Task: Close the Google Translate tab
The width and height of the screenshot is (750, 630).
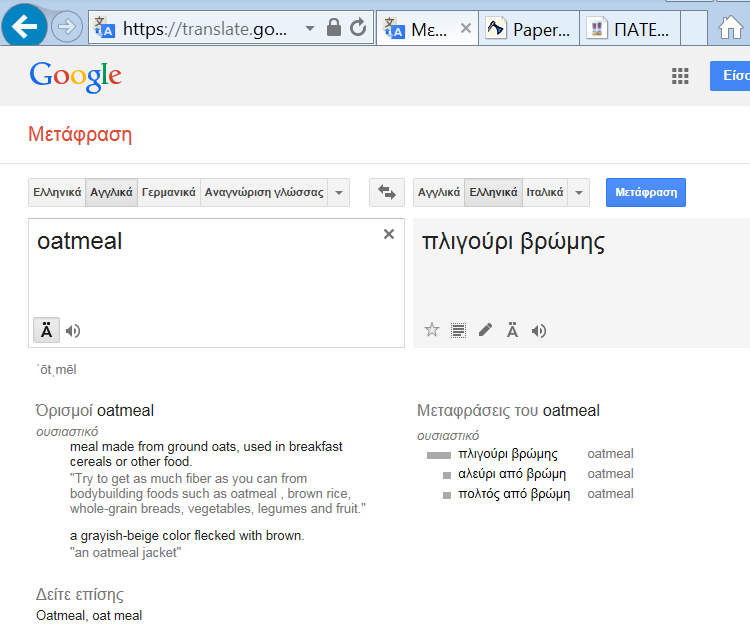Action: click(466, 28)
